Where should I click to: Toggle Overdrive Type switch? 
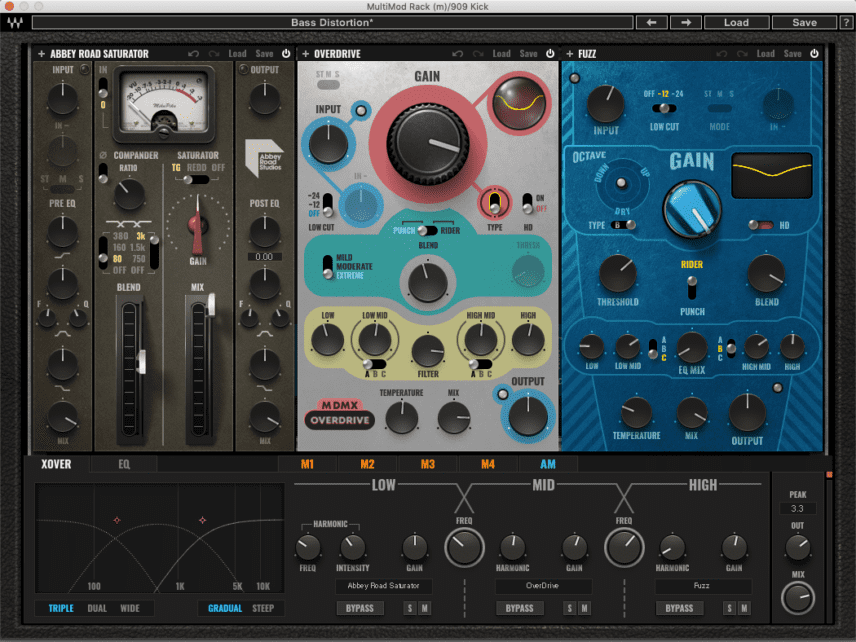click(x=494, y=203)
